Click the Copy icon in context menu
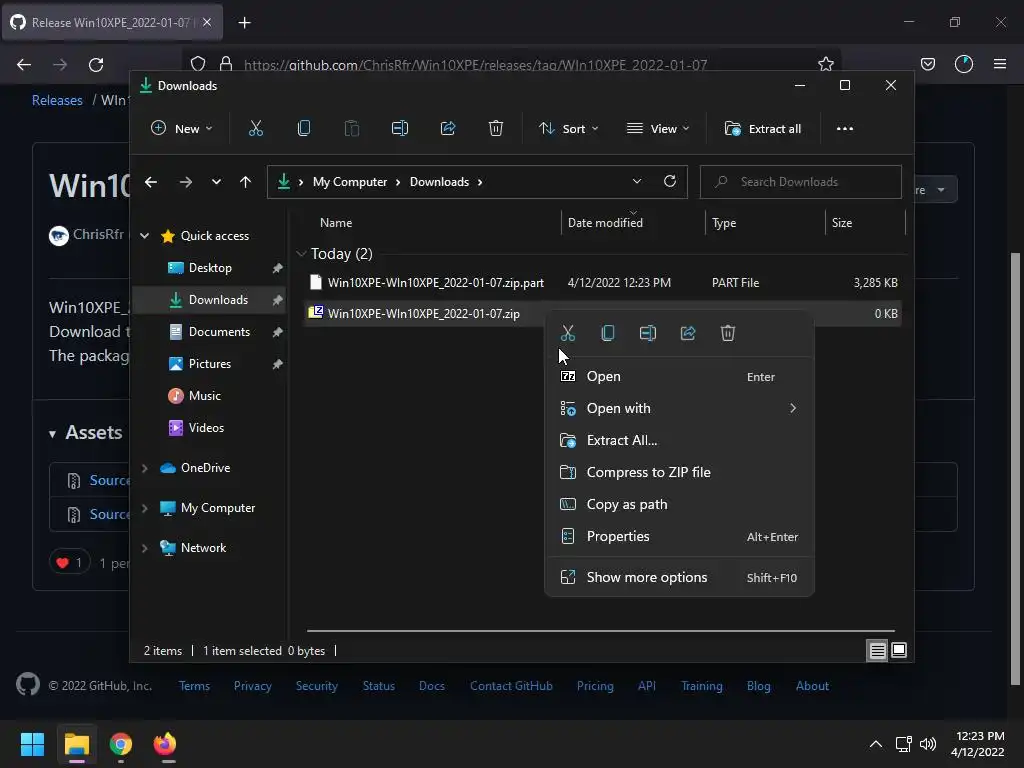The width and height of the screenshot is (1024, 768). tap(608, 334)
